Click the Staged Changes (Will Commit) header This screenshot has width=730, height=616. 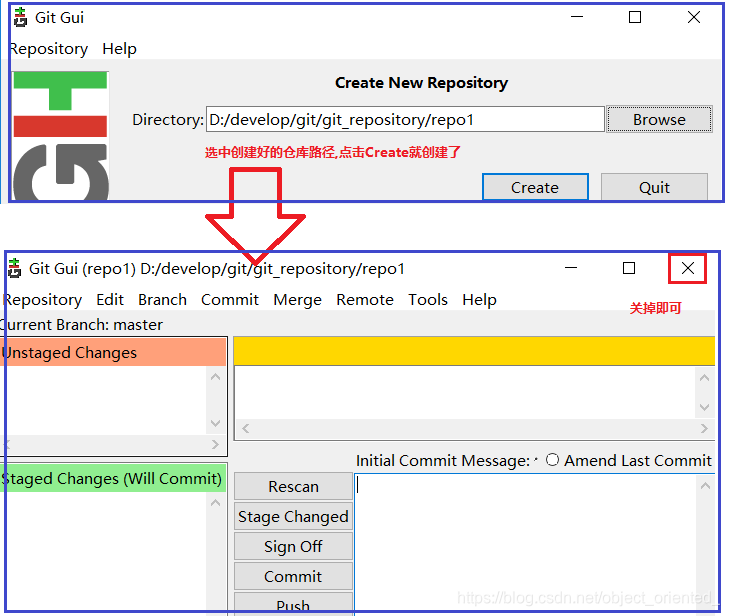pyautogui.click(x=114, y=478)
